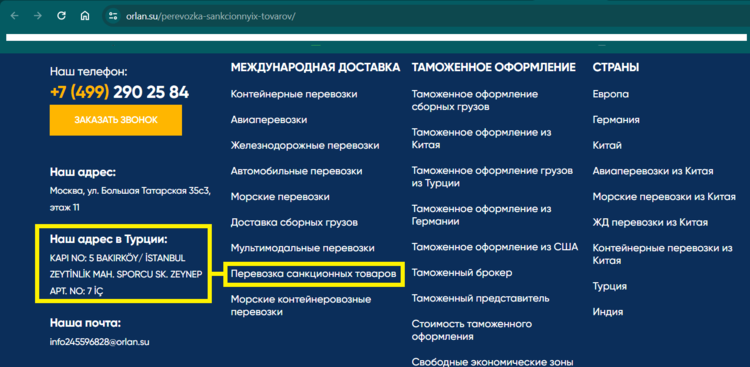Open site info icon in address bar
The height and width of the screenshot is (367, 750).
[113, 16]
